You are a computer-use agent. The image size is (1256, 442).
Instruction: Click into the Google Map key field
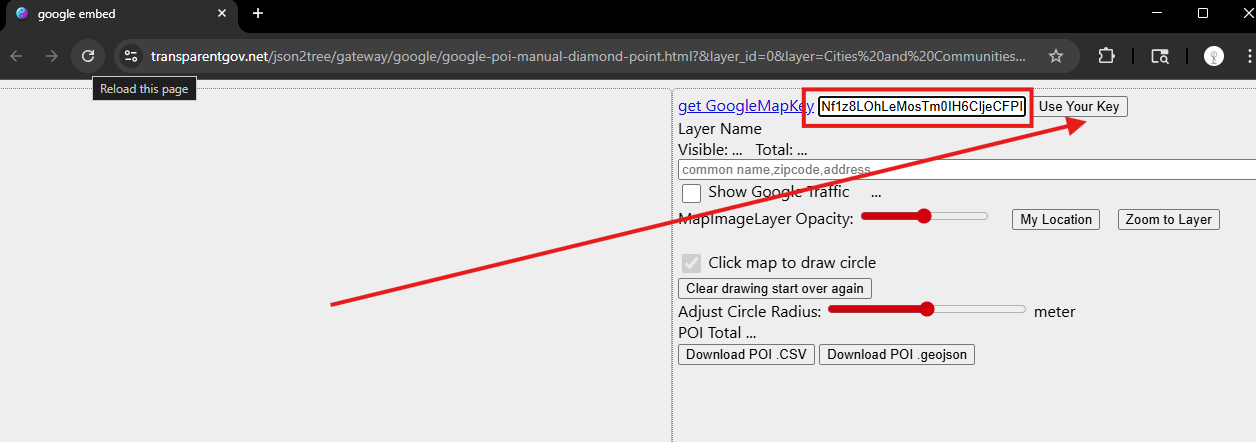(922, 107)
